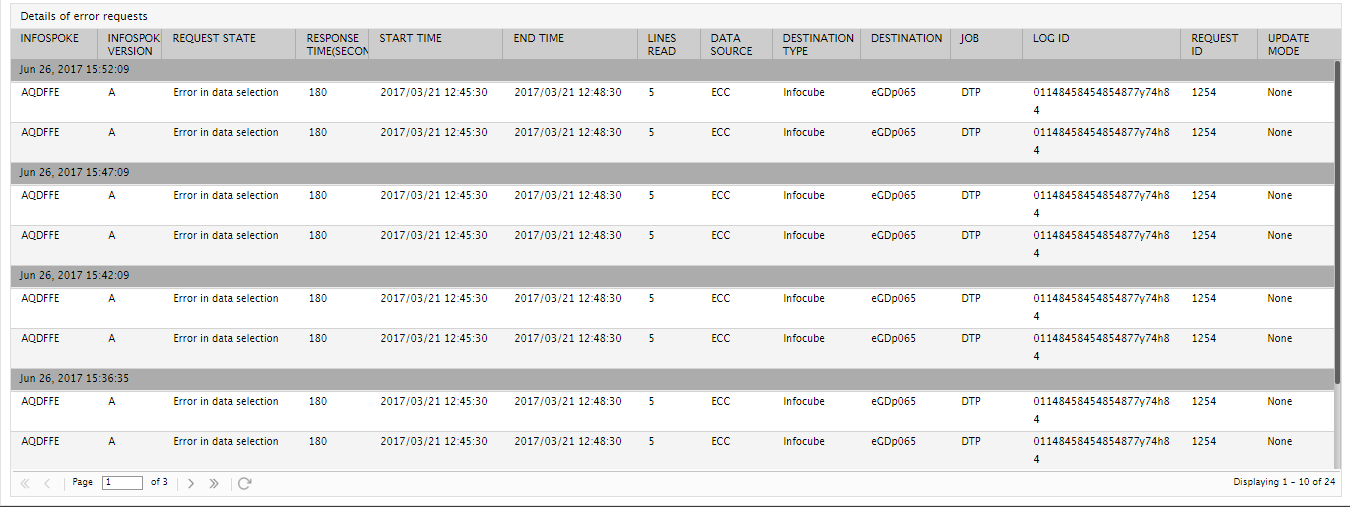Collapse the Jun 26, 2017 15:36:35 group

[673, 379]
